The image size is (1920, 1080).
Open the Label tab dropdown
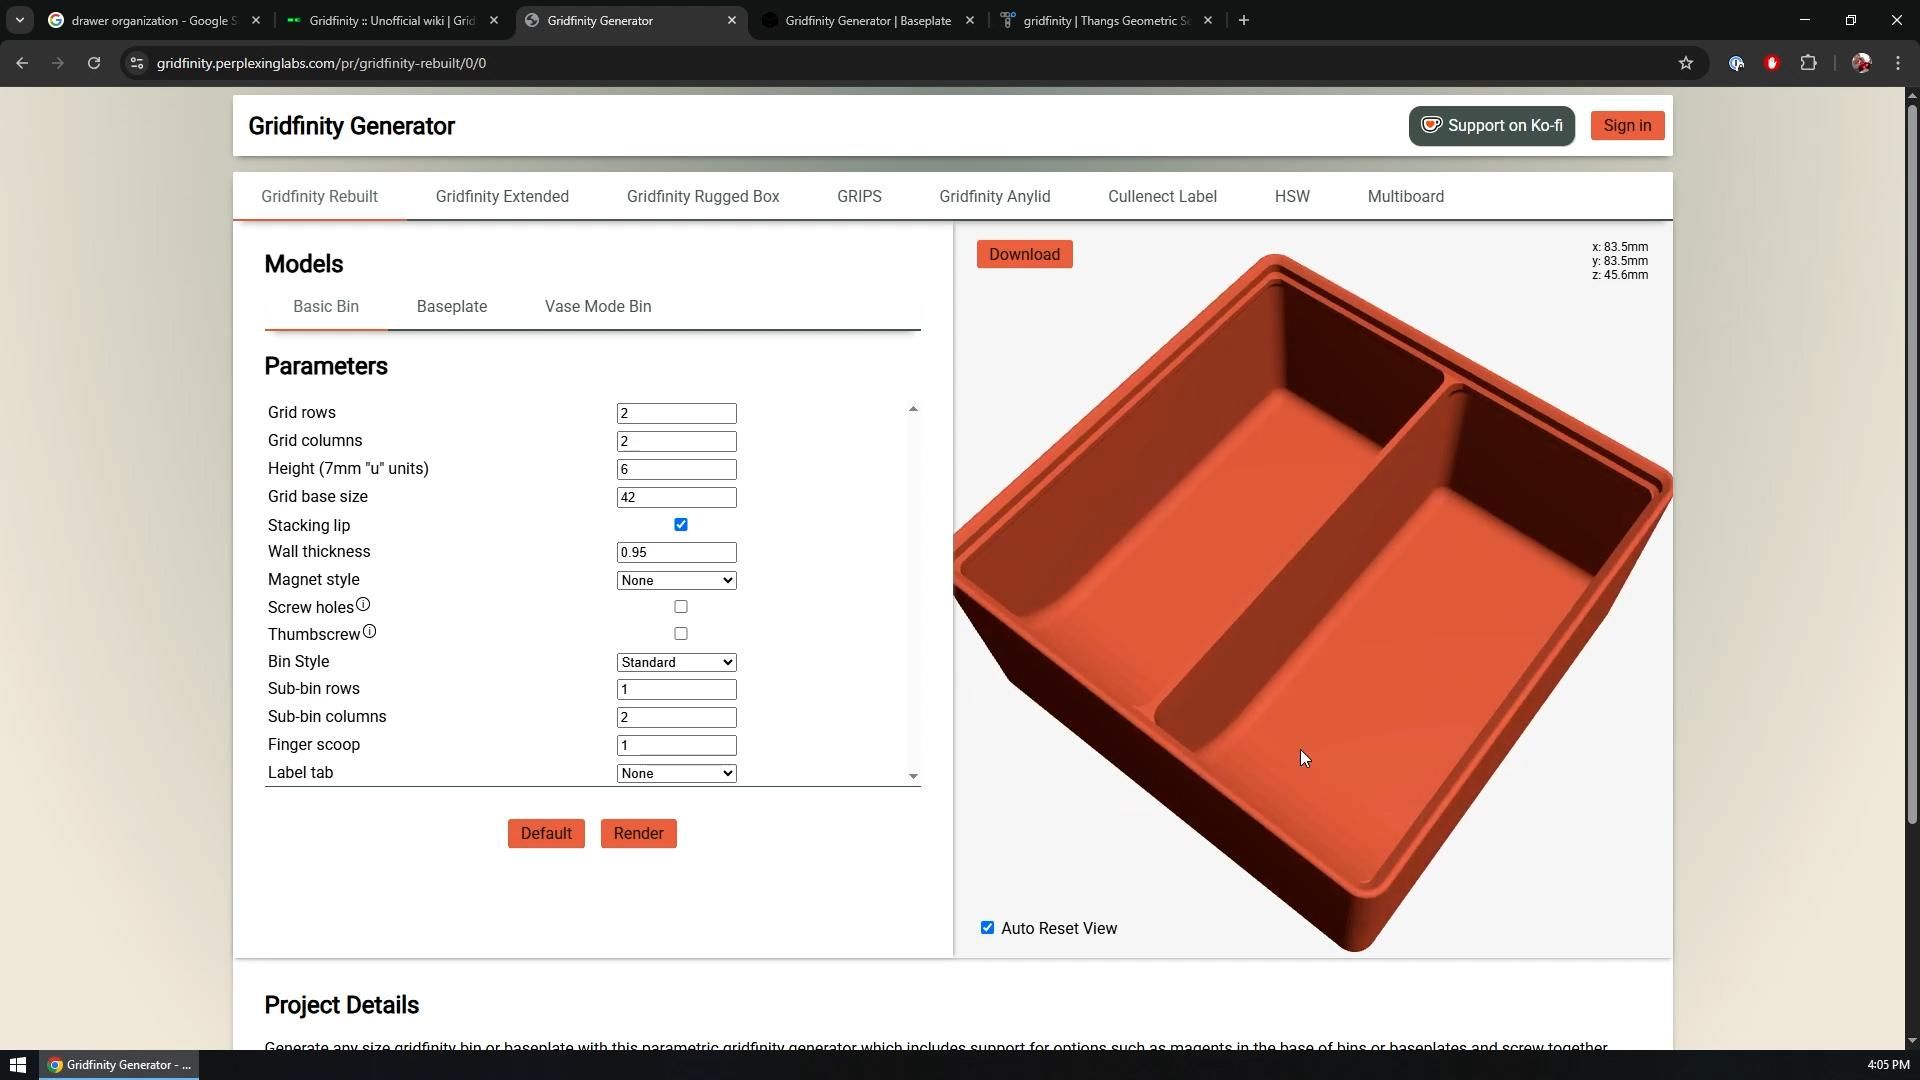pyautogui.click(x=676, y=772)
